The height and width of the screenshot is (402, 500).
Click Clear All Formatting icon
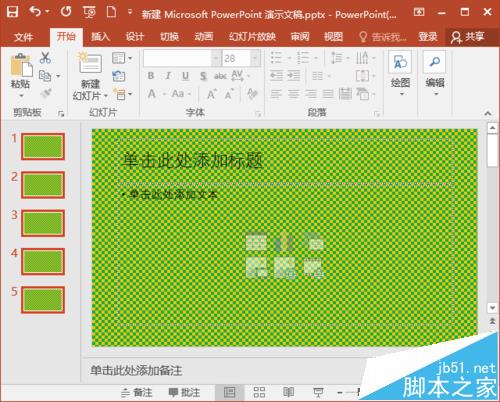(252, 94)
